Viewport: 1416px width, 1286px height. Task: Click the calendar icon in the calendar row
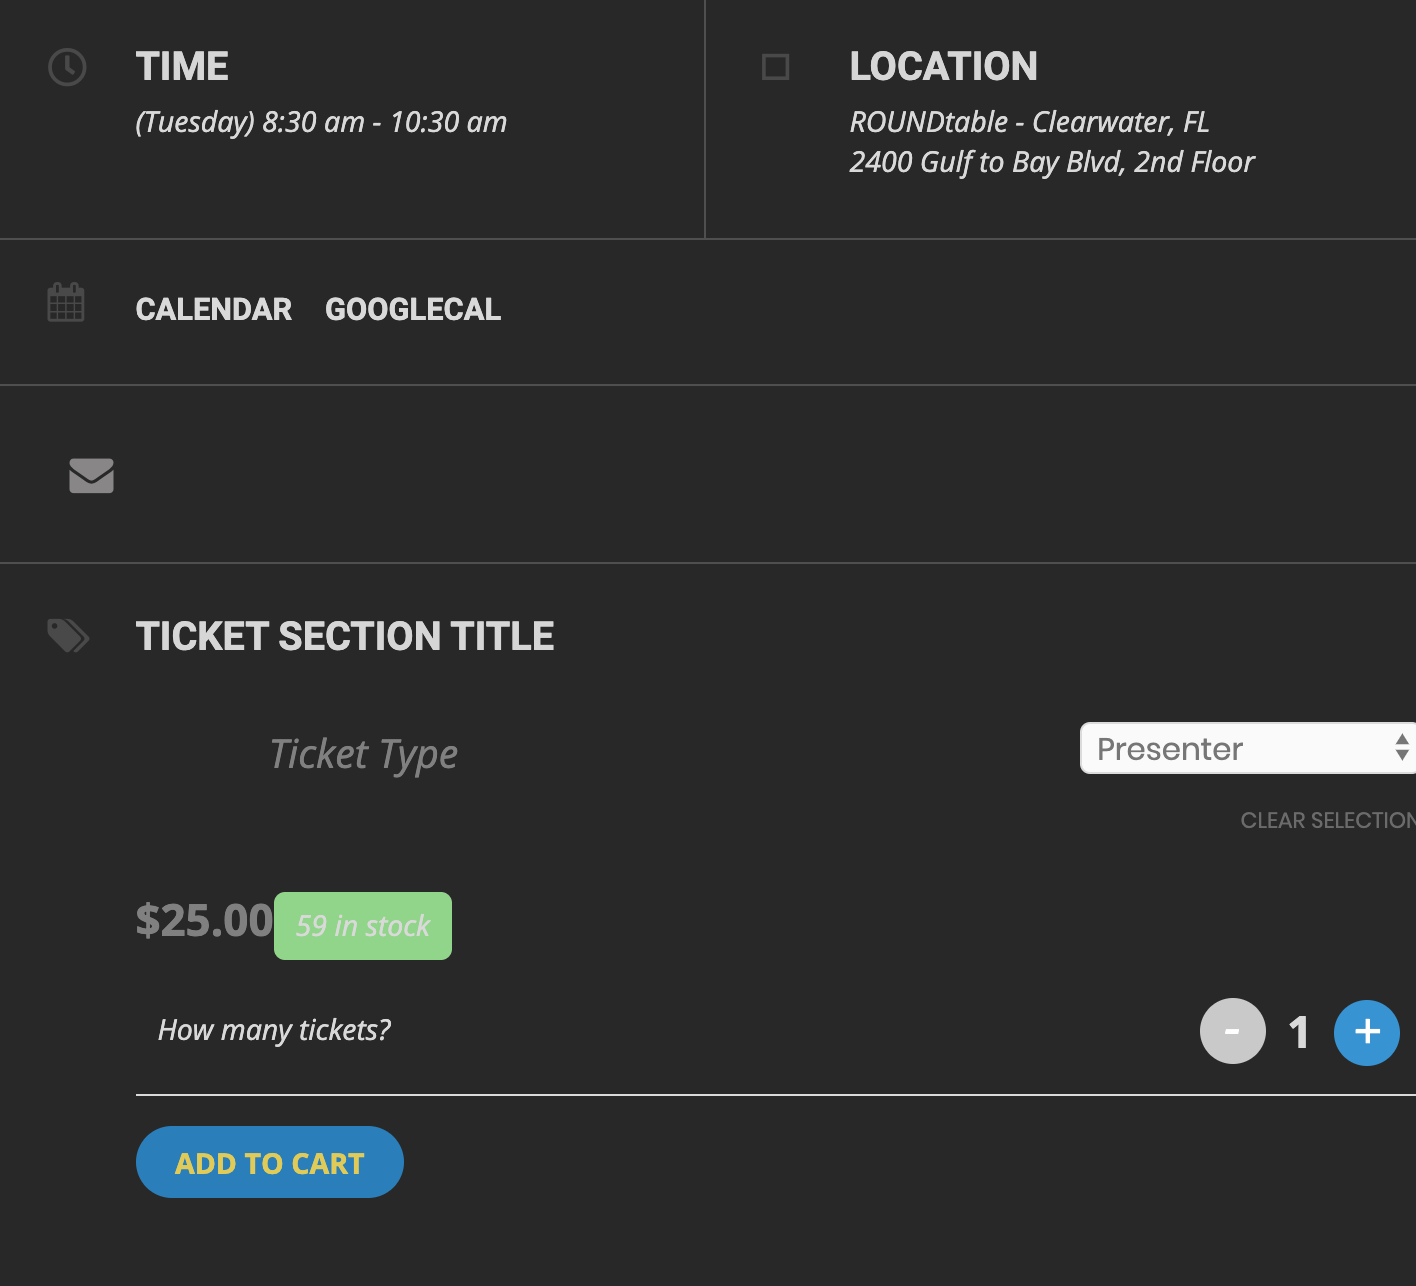tap(66, 302)
